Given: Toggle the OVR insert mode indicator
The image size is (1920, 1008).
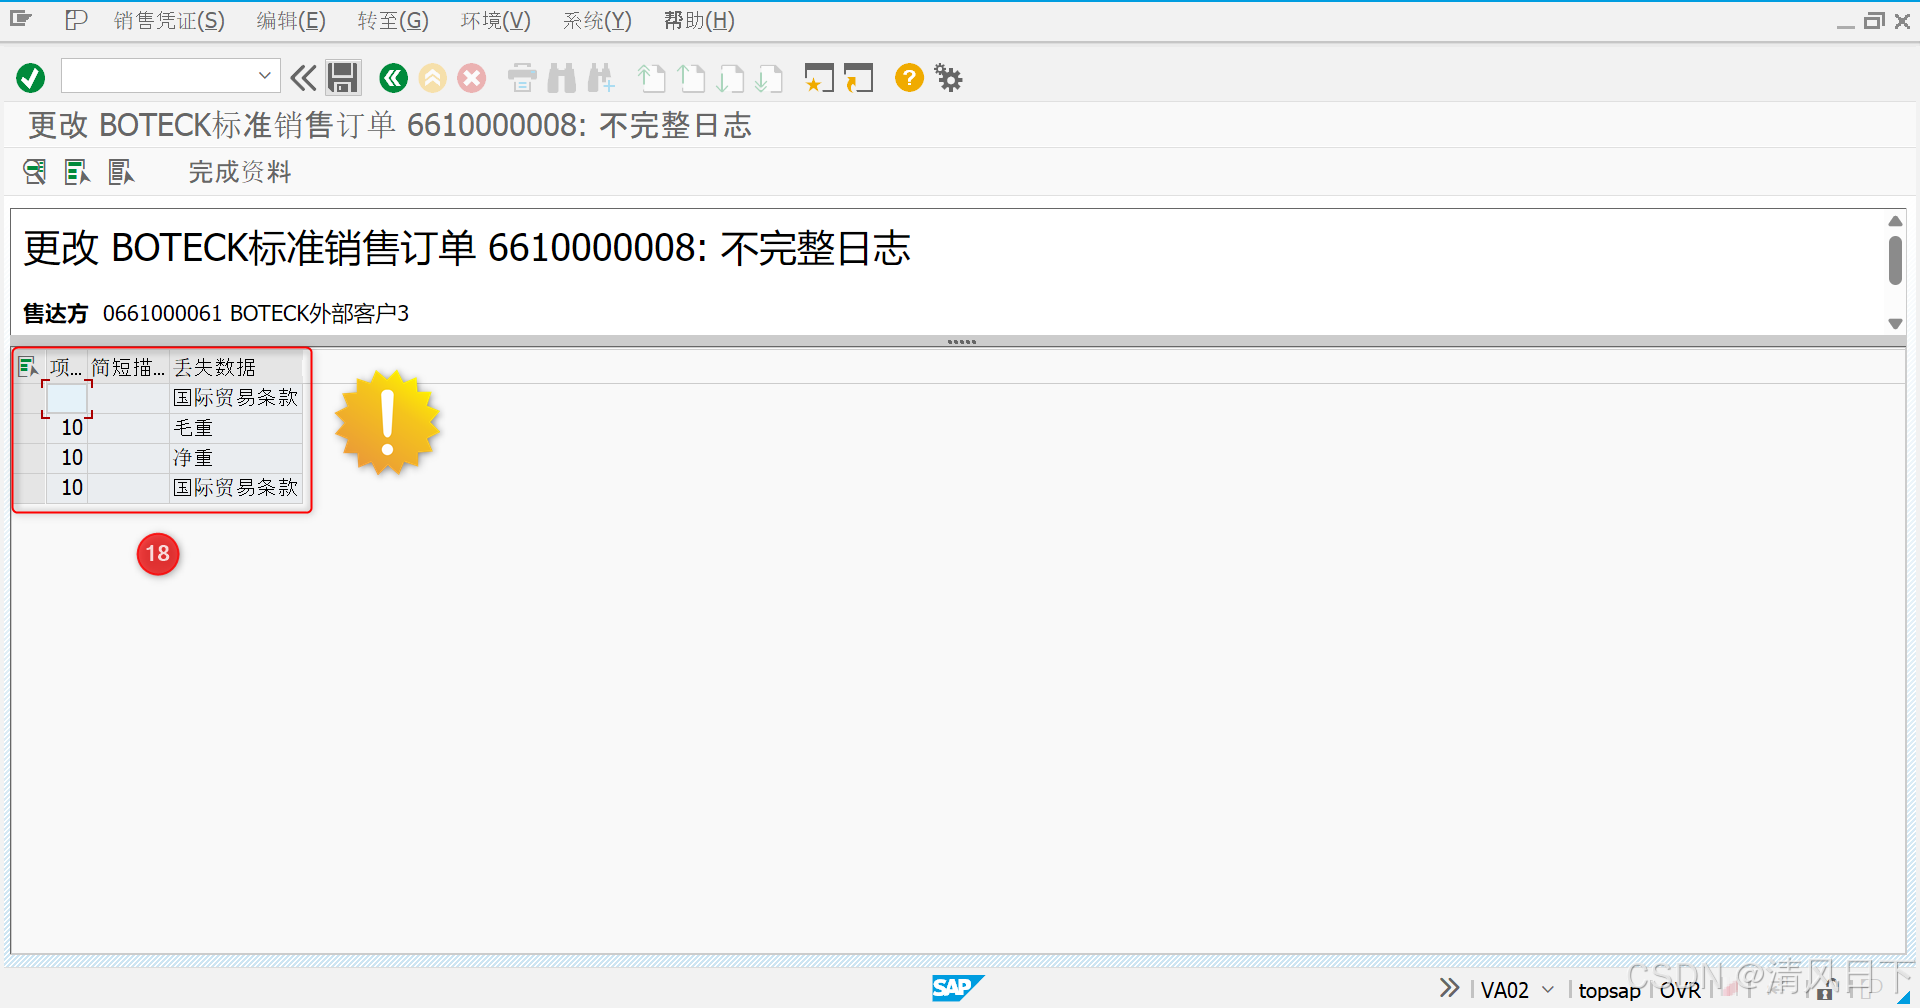Looking at the screenshot, I should tap(1680, 990).
